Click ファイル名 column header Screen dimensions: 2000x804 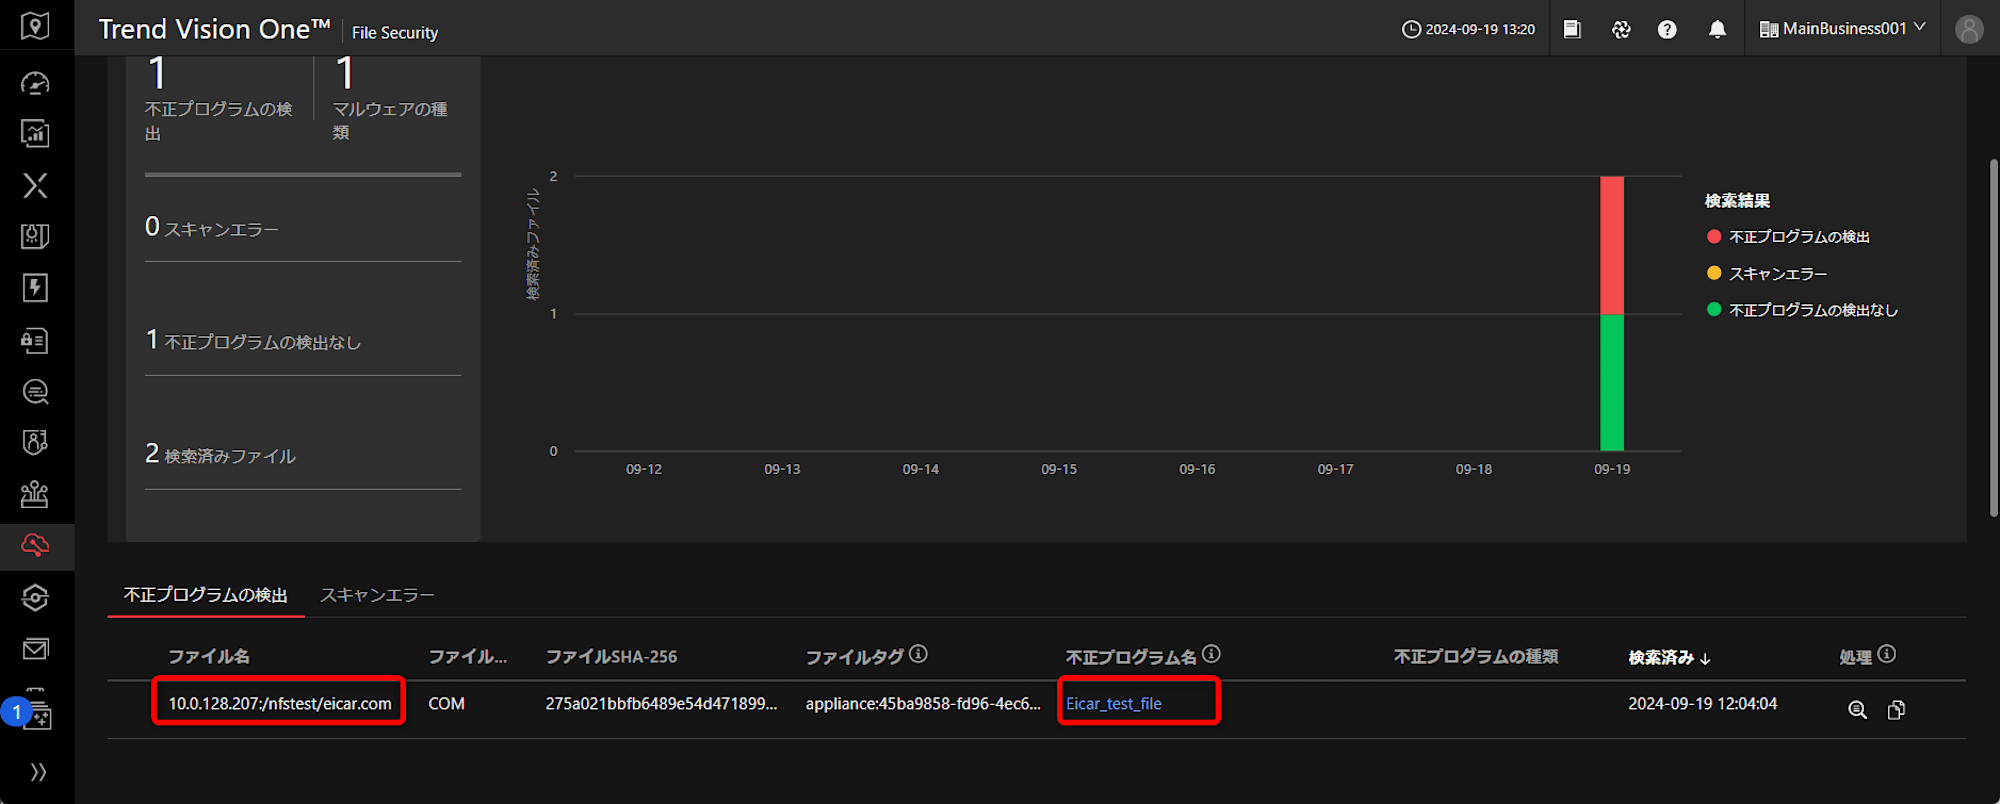click(x=208, y=656)
